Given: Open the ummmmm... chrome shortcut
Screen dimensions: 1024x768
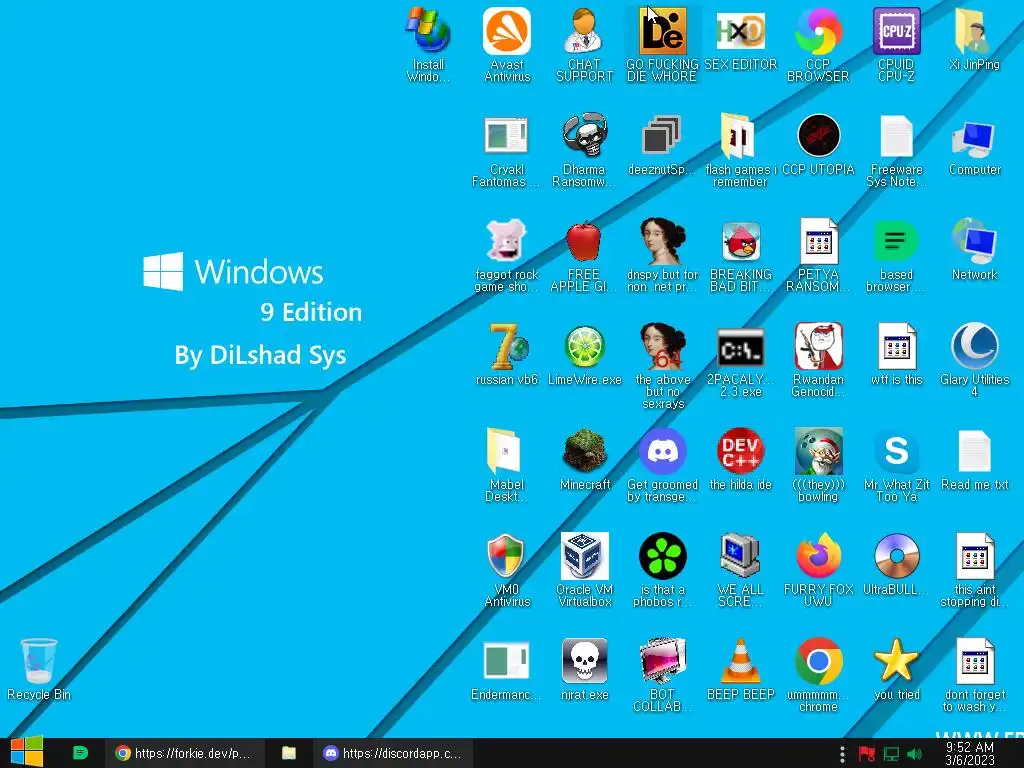Looking at the screenshot, I should [x=818, y=675].
